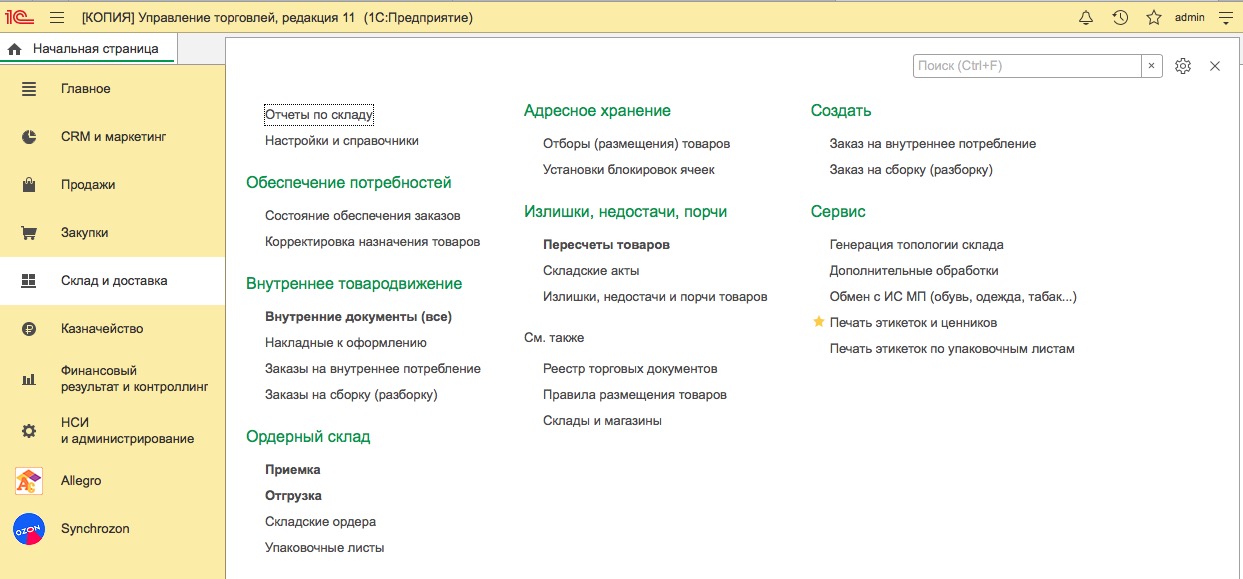Create Заказ на внутреннее потребление
Image resolution: width=1243 pixels, height=579 pixels.
pos(933,144)
